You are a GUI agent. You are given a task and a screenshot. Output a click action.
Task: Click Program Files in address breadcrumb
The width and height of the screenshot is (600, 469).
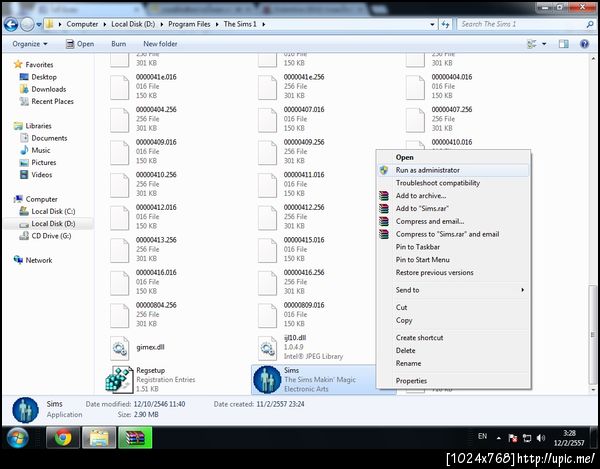189,24
